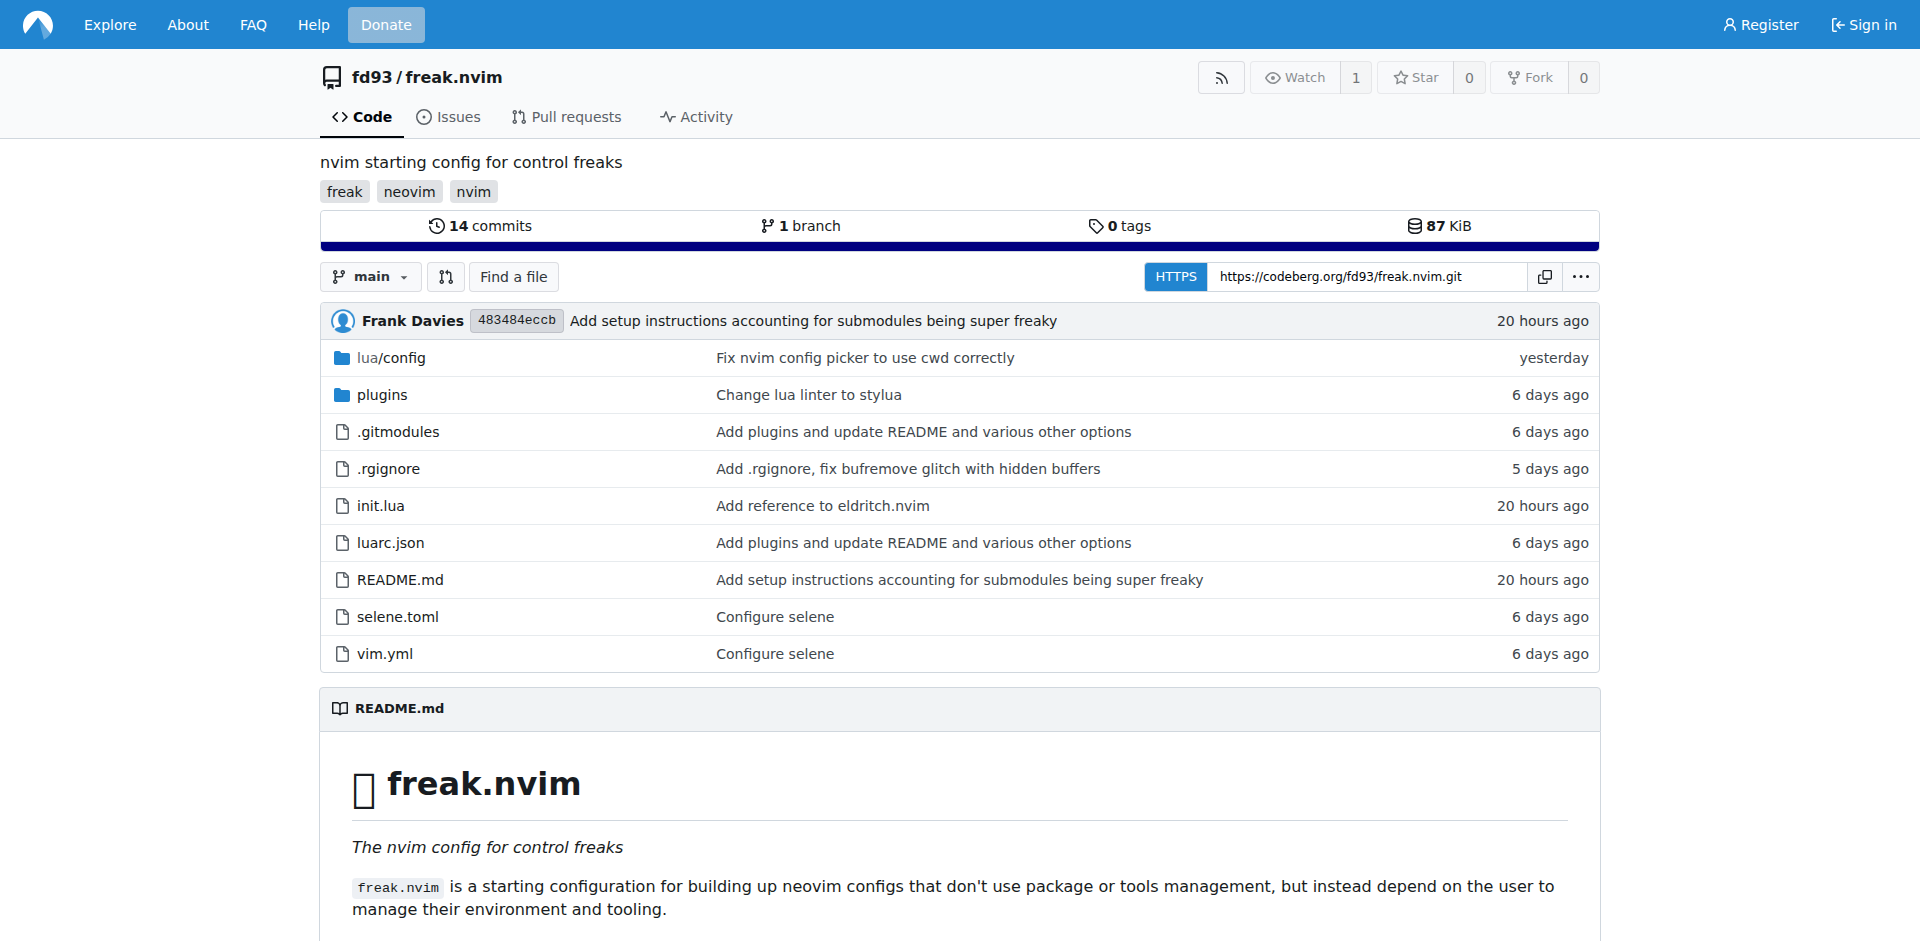Open the plugins folder
This screenshot has height=941, width=1920.
(382, 395)
